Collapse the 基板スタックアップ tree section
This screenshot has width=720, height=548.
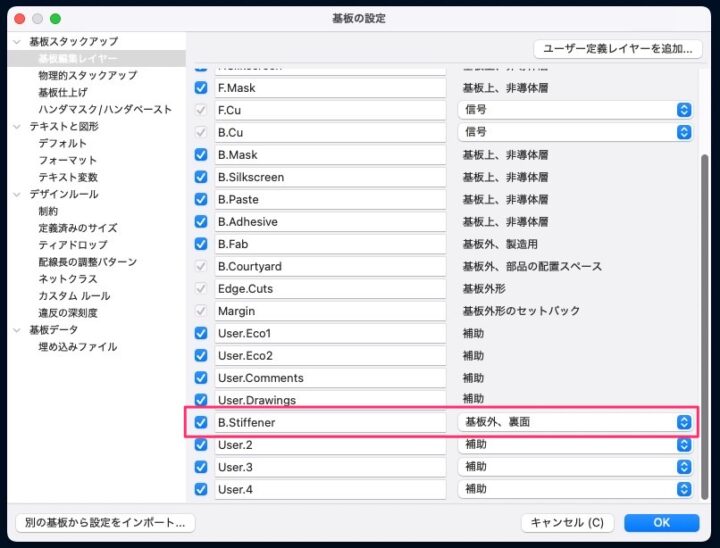pos(16,42)
